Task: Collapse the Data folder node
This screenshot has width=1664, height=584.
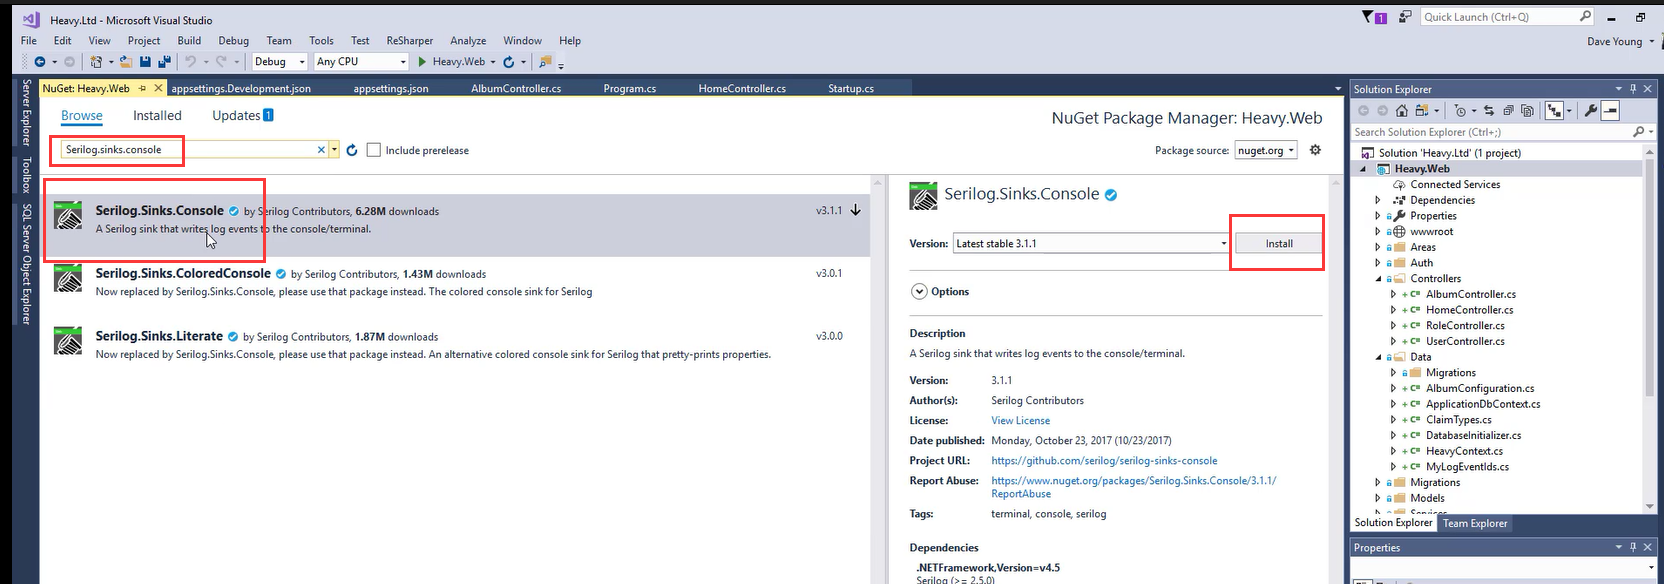Action: tap(1378, 357)
